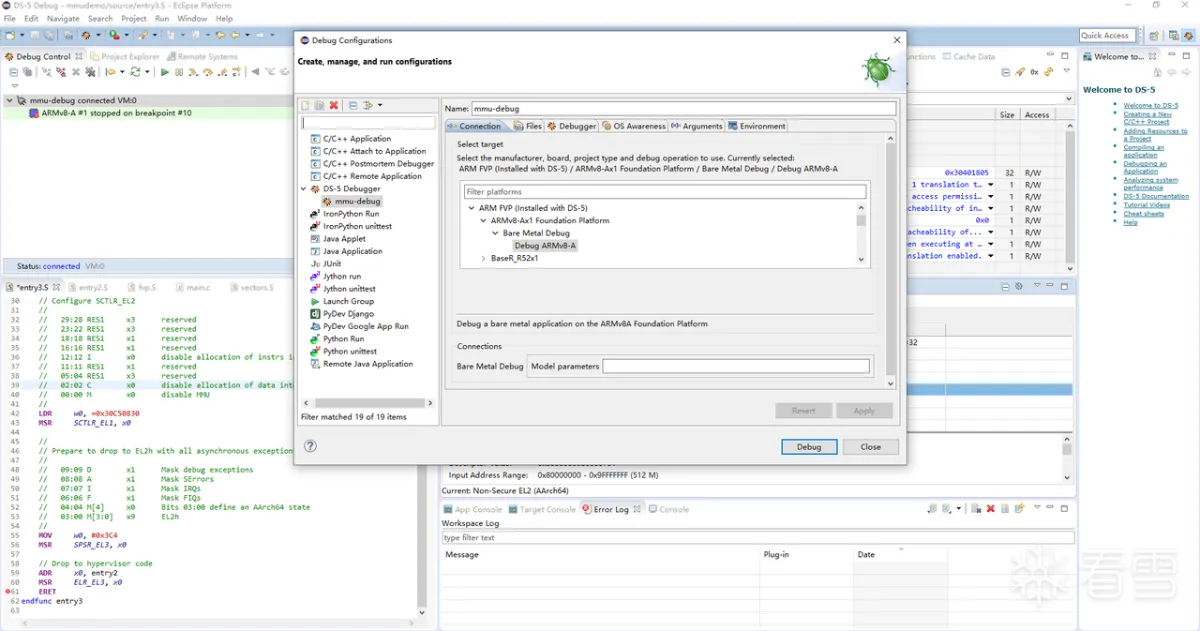
Task: Click the Project Explorer tab
Action: pos(123,57)
